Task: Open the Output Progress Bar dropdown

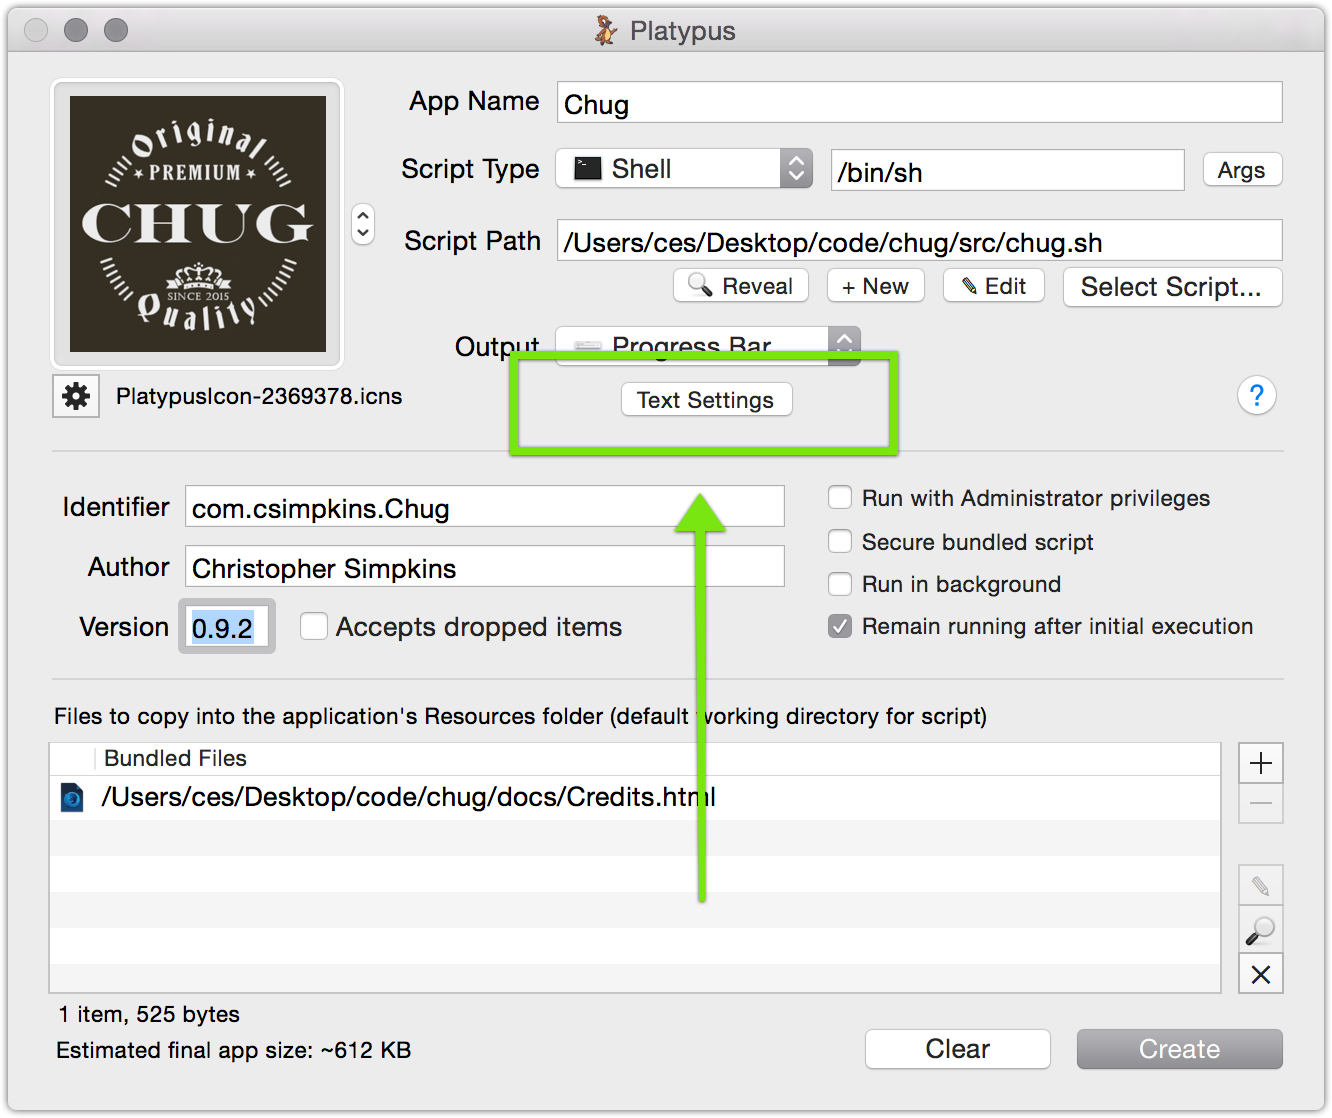Action: click(708, 346)
